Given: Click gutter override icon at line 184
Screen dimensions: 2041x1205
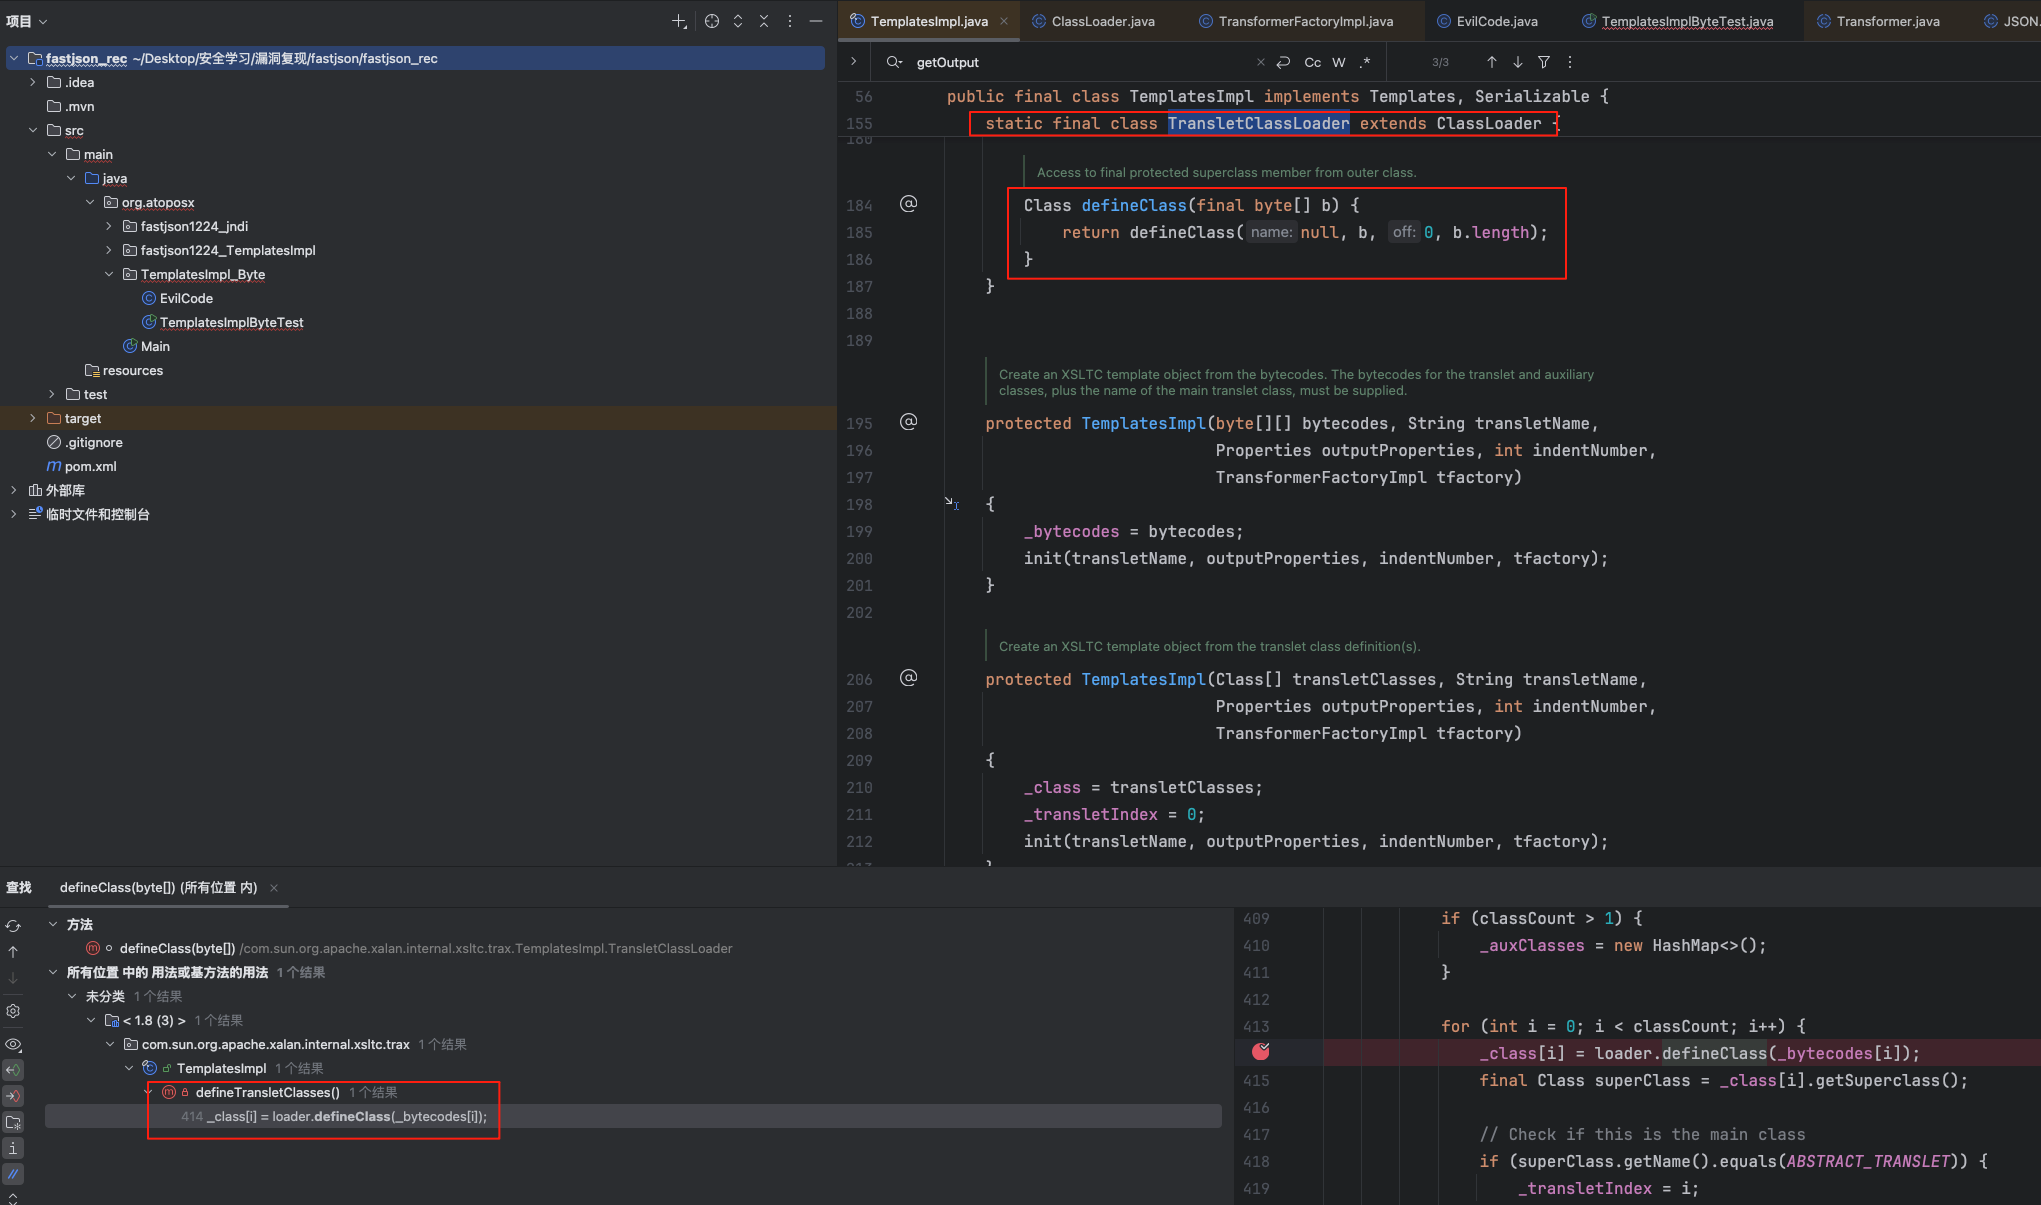Looking at the screenshot, I should click(908, 204).
